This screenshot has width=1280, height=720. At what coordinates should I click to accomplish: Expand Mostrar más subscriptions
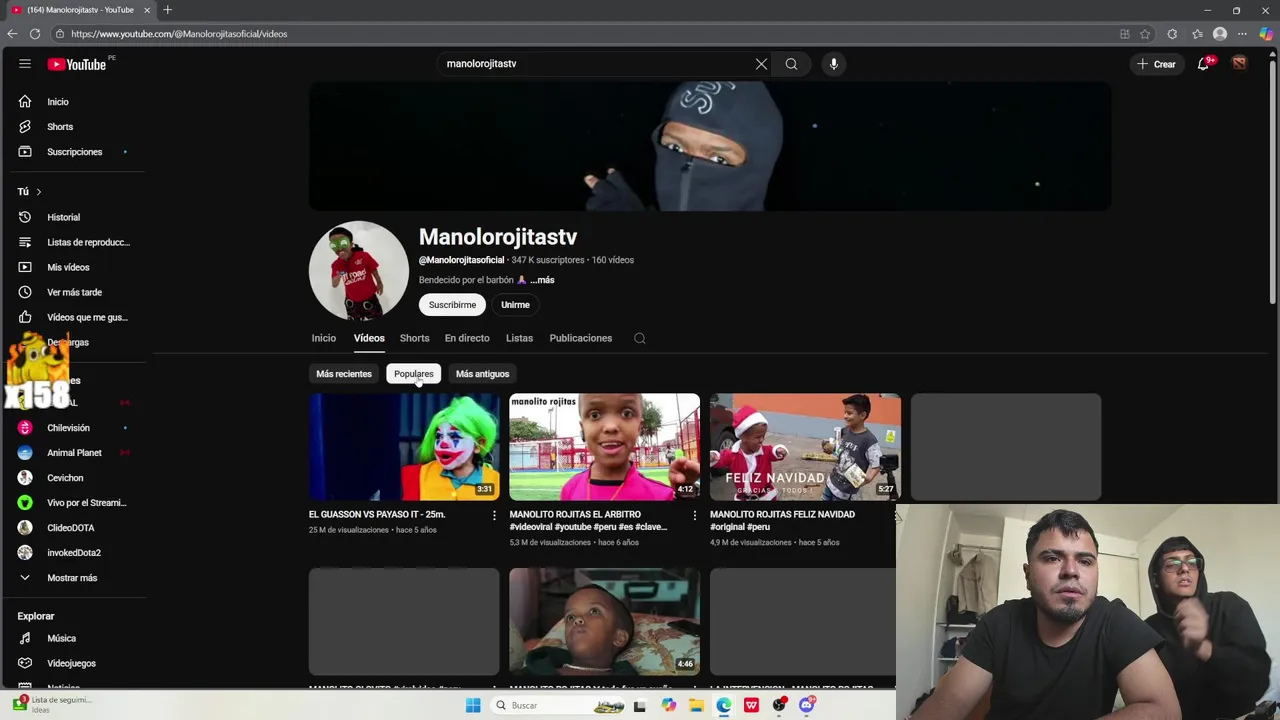pos(72,578)
